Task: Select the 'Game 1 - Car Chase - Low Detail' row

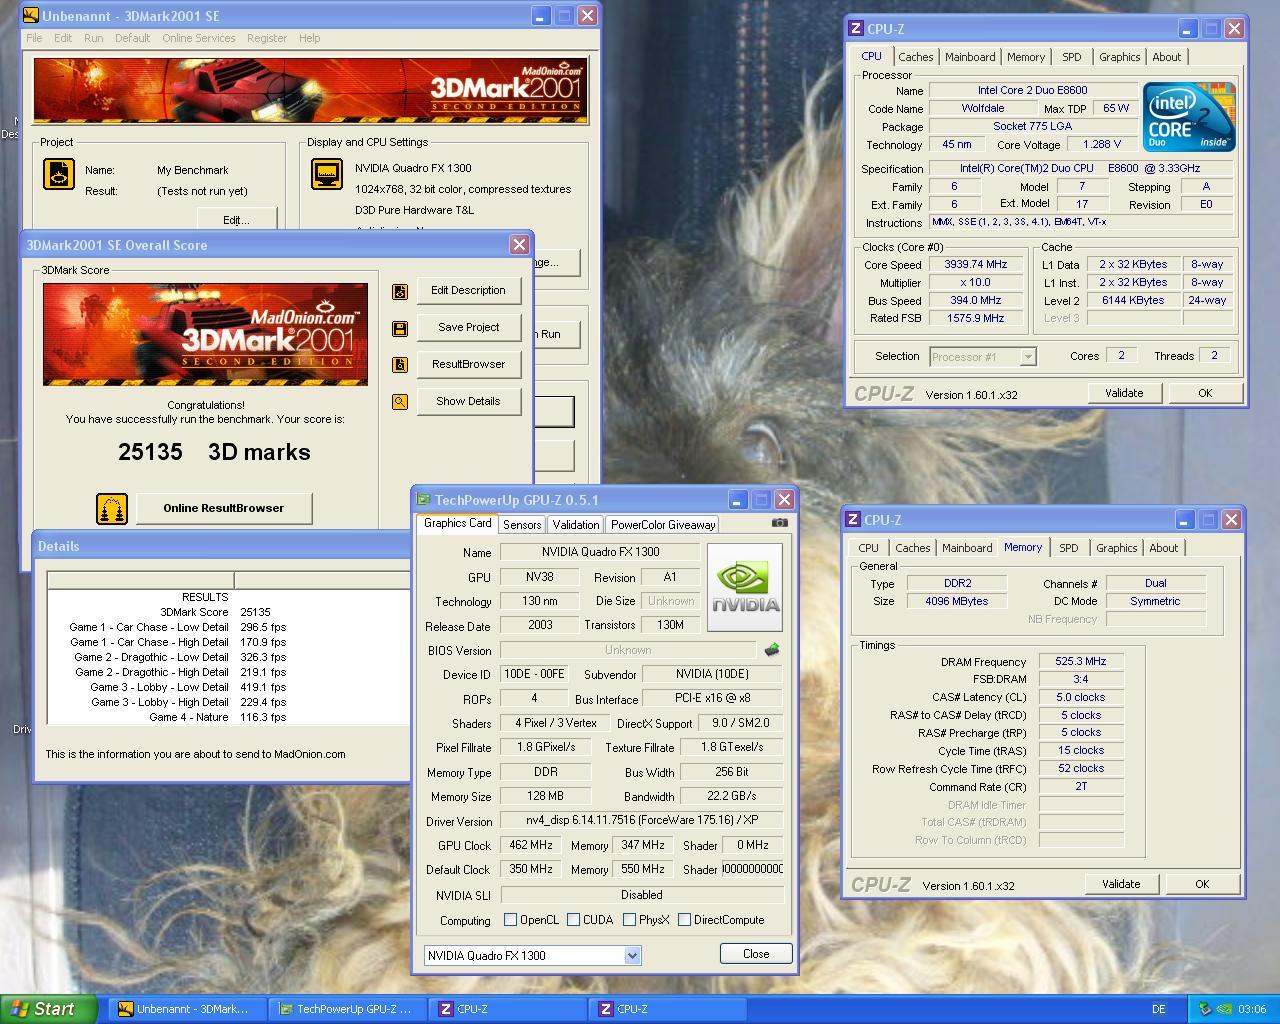Action: tap(228, 628)
